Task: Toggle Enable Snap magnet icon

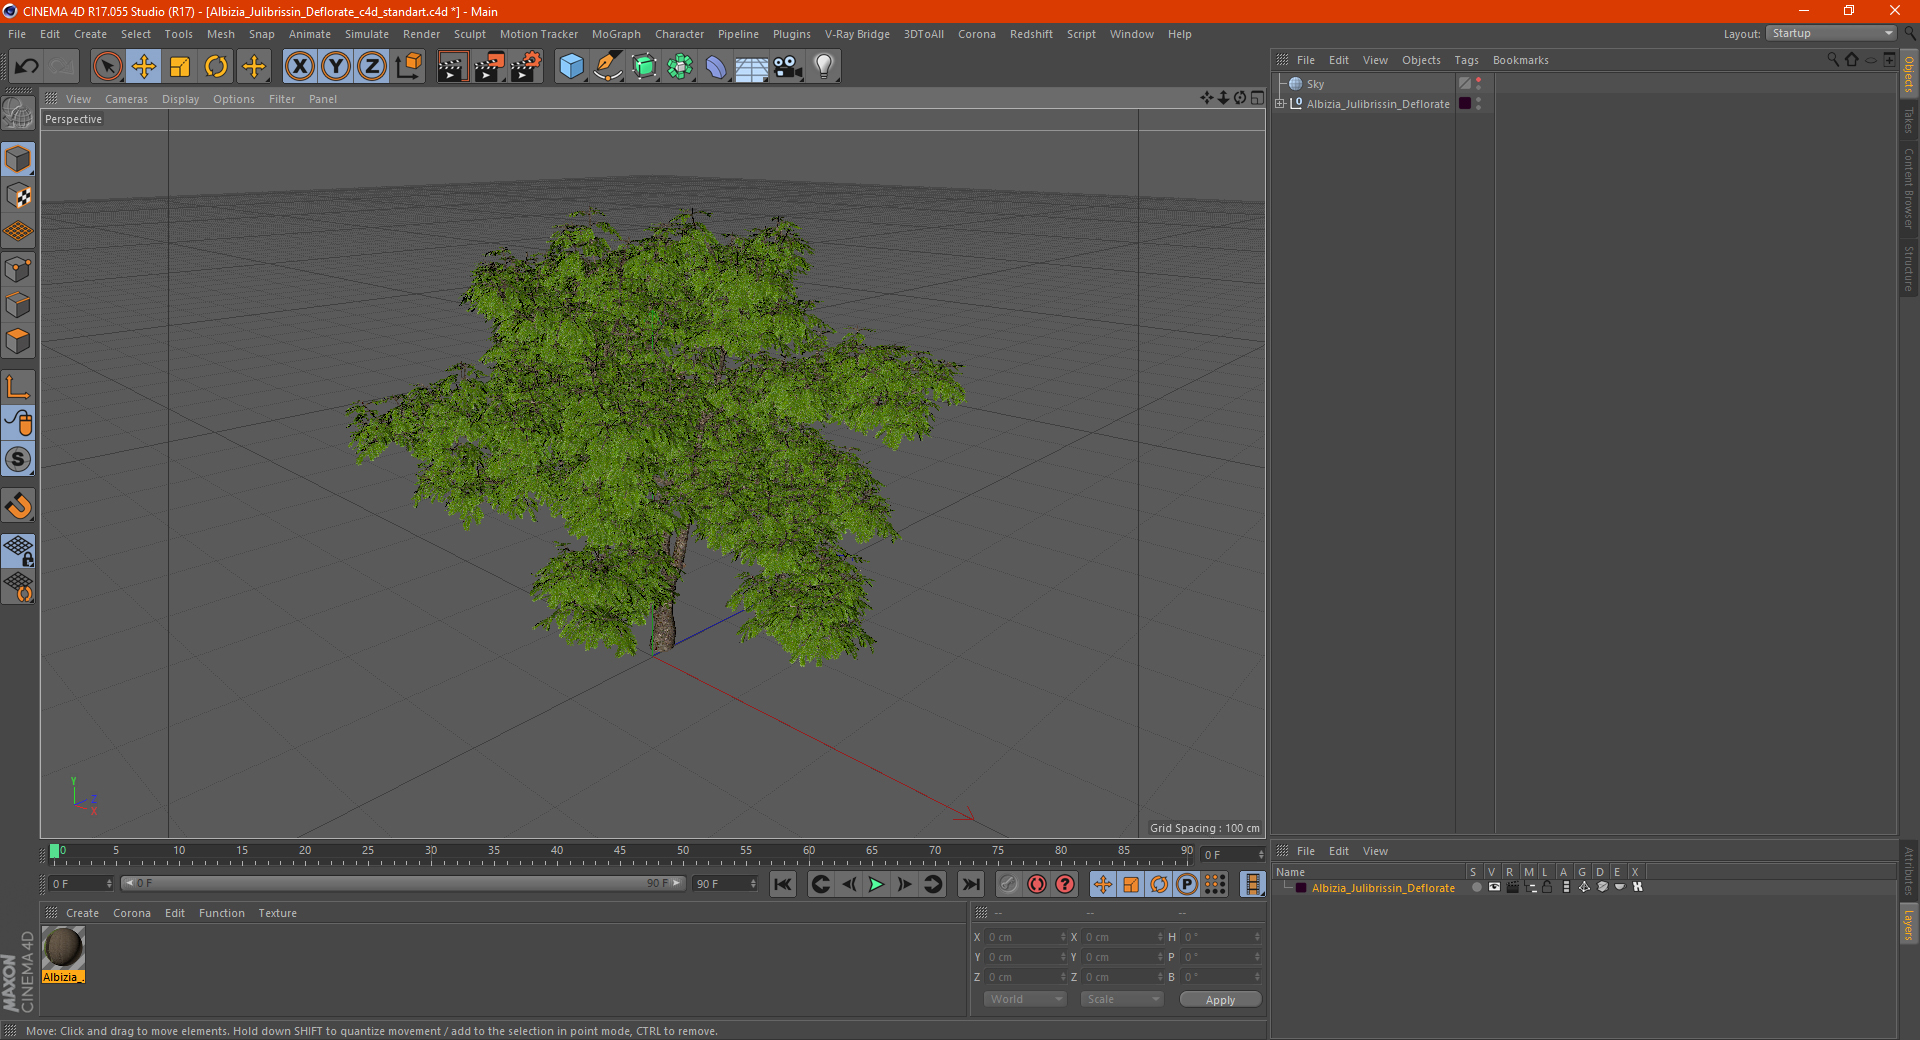Action: (19, 506)
